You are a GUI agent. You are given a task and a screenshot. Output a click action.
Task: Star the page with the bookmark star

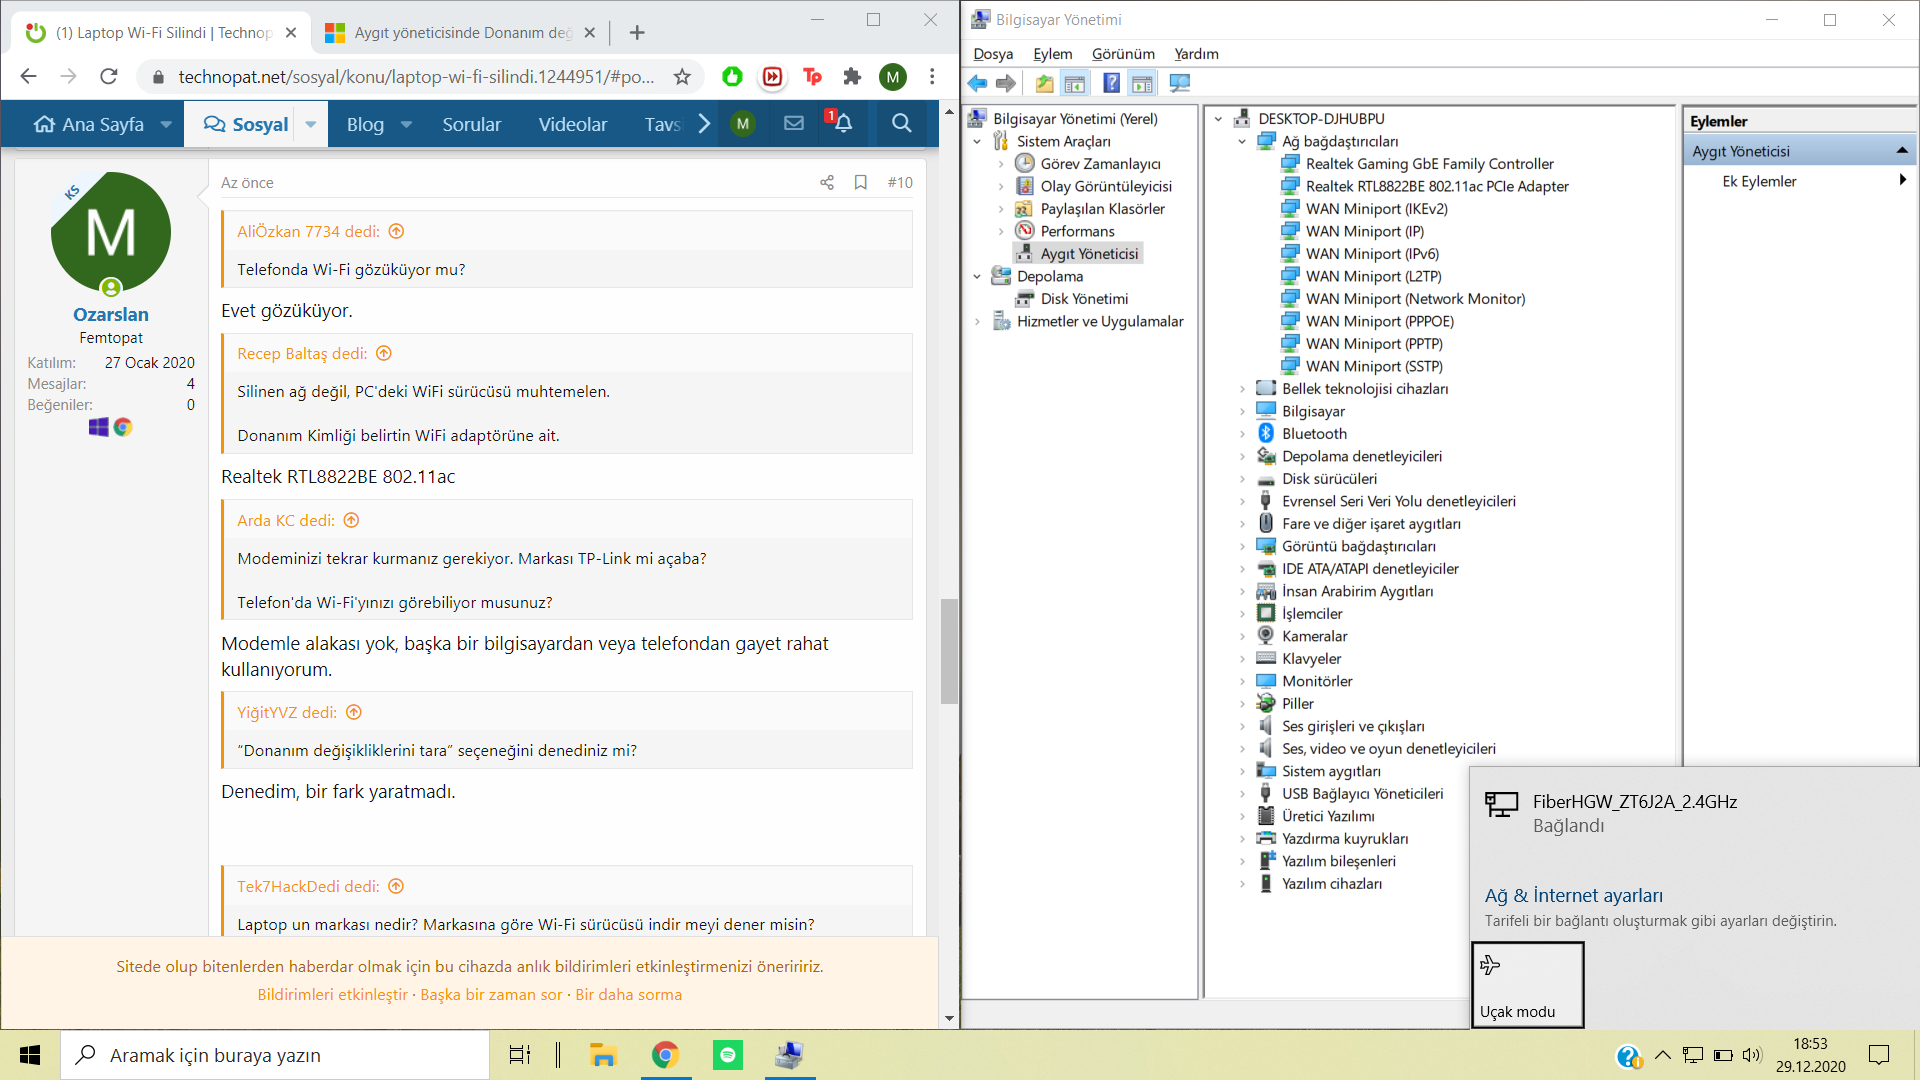click(x=682, y=77)
